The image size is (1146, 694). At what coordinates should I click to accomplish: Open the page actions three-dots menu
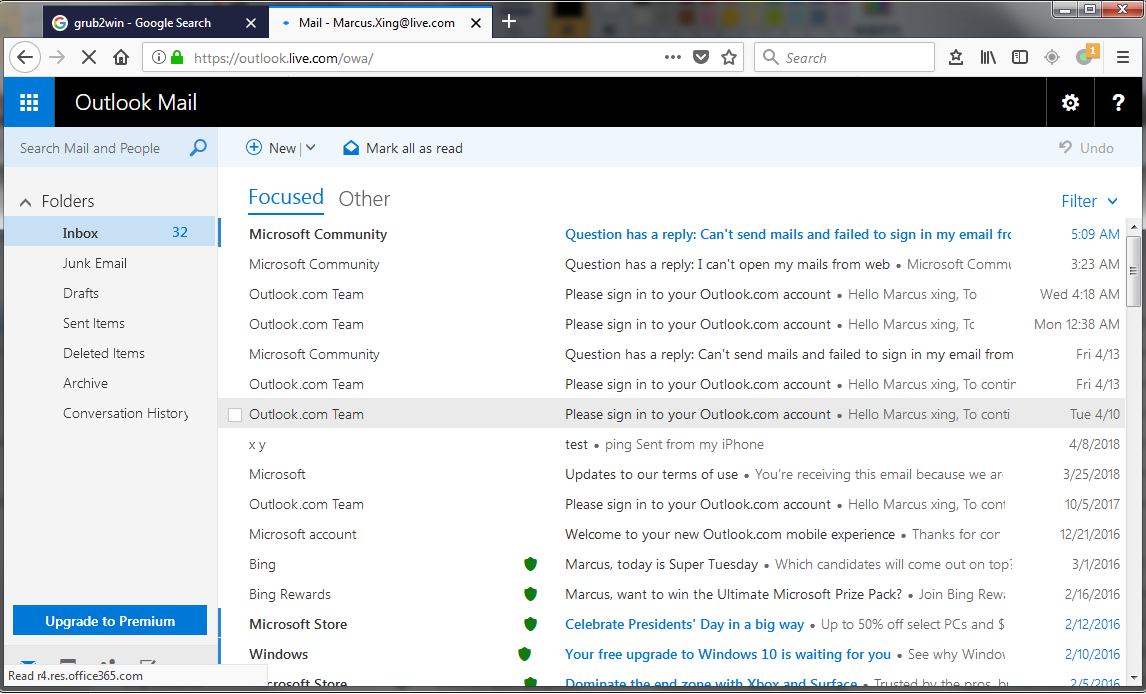(x=672, y=57)
